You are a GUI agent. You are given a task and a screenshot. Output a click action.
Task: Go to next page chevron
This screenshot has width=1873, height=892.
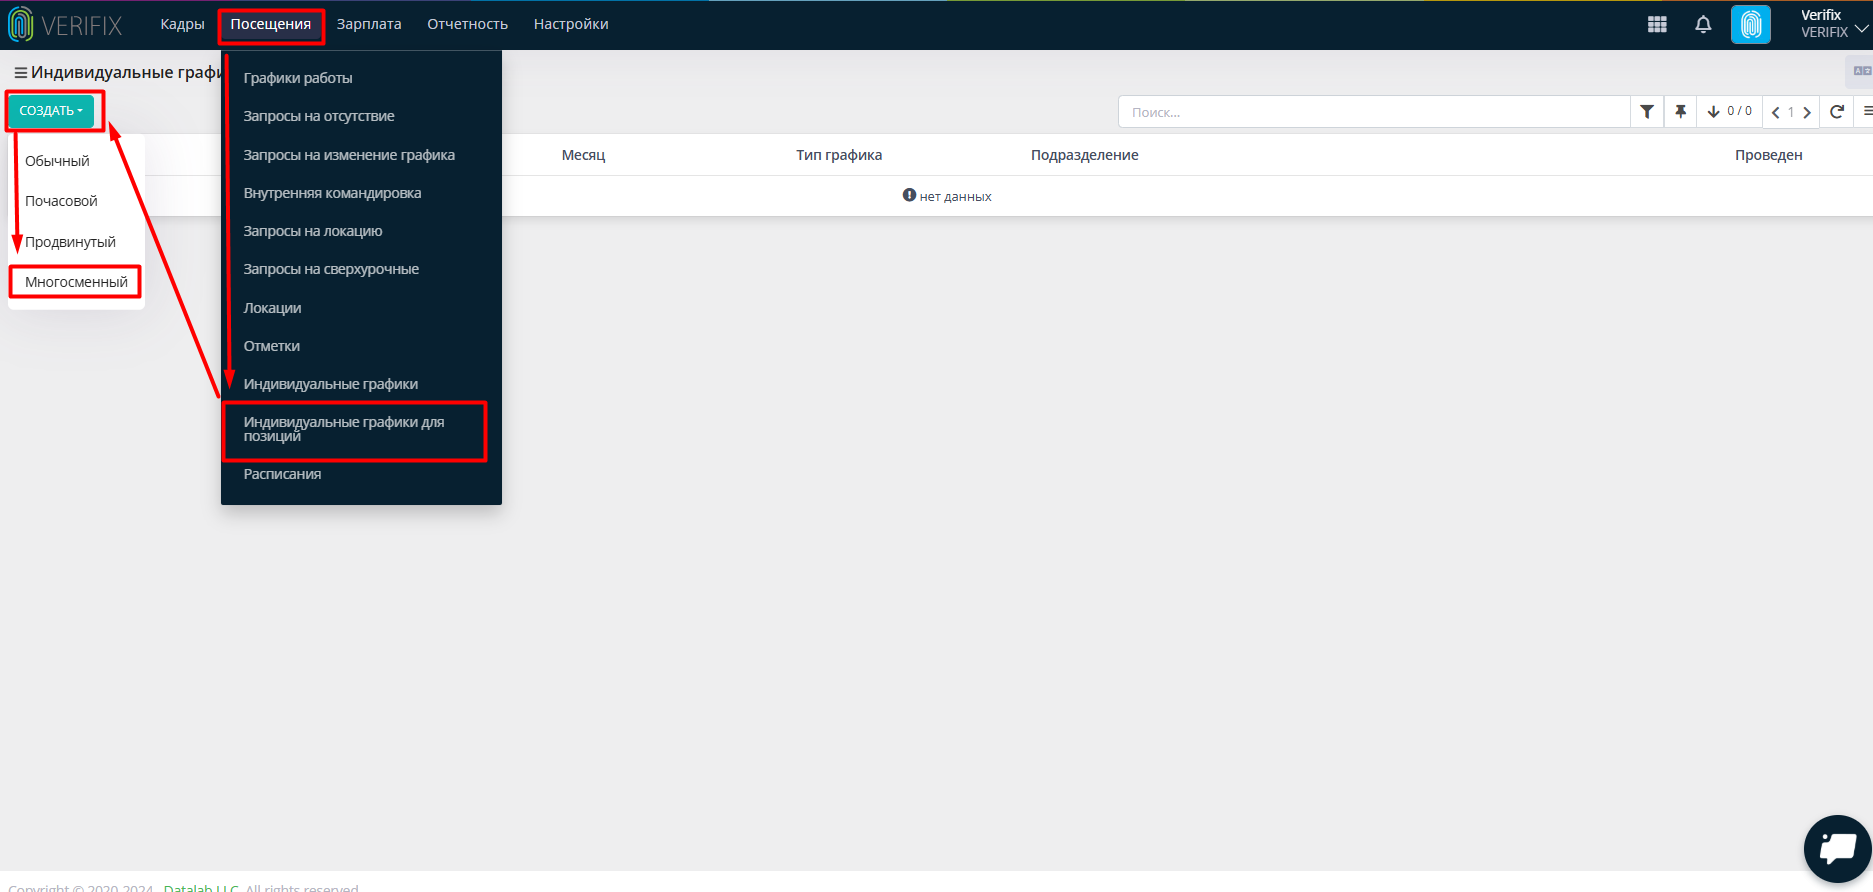pyautogui.click(x=1807, y=113)
